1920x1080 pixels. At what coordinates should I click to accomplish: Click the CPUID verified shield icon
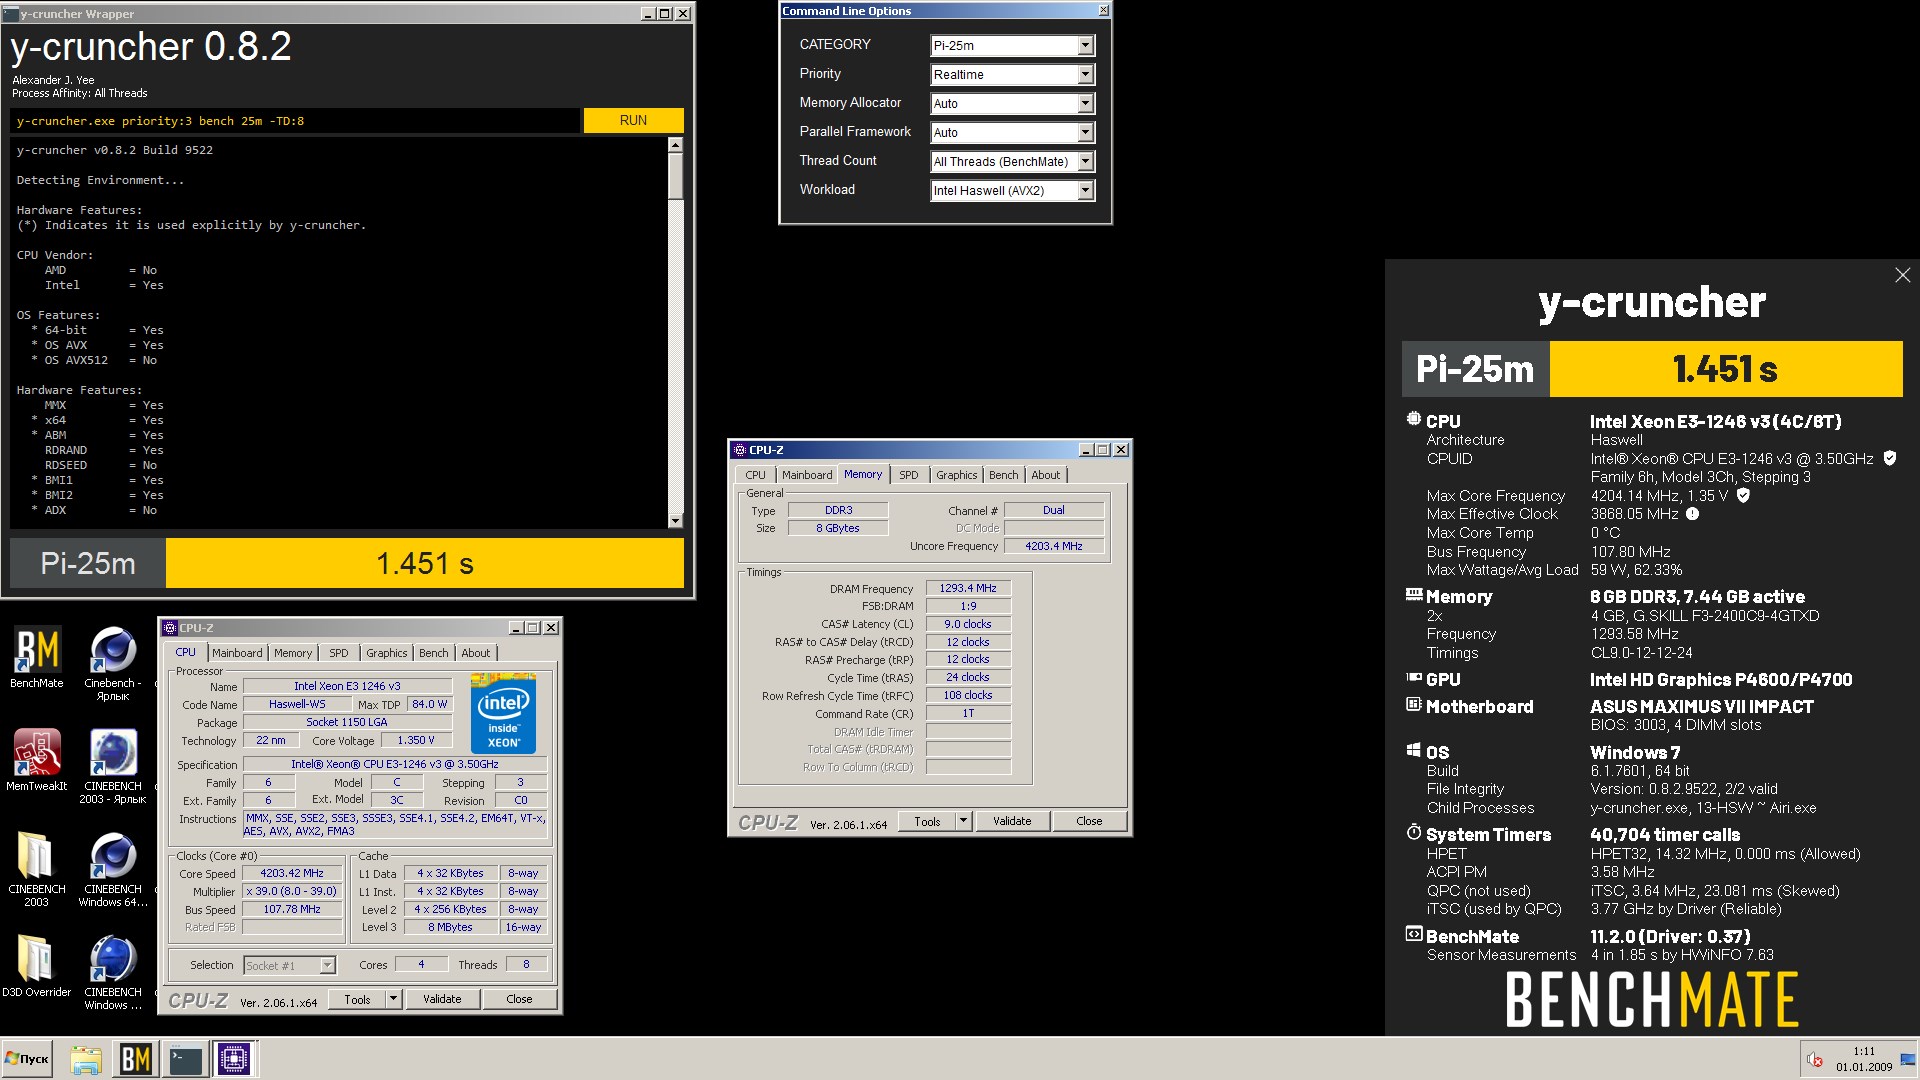1890,458
